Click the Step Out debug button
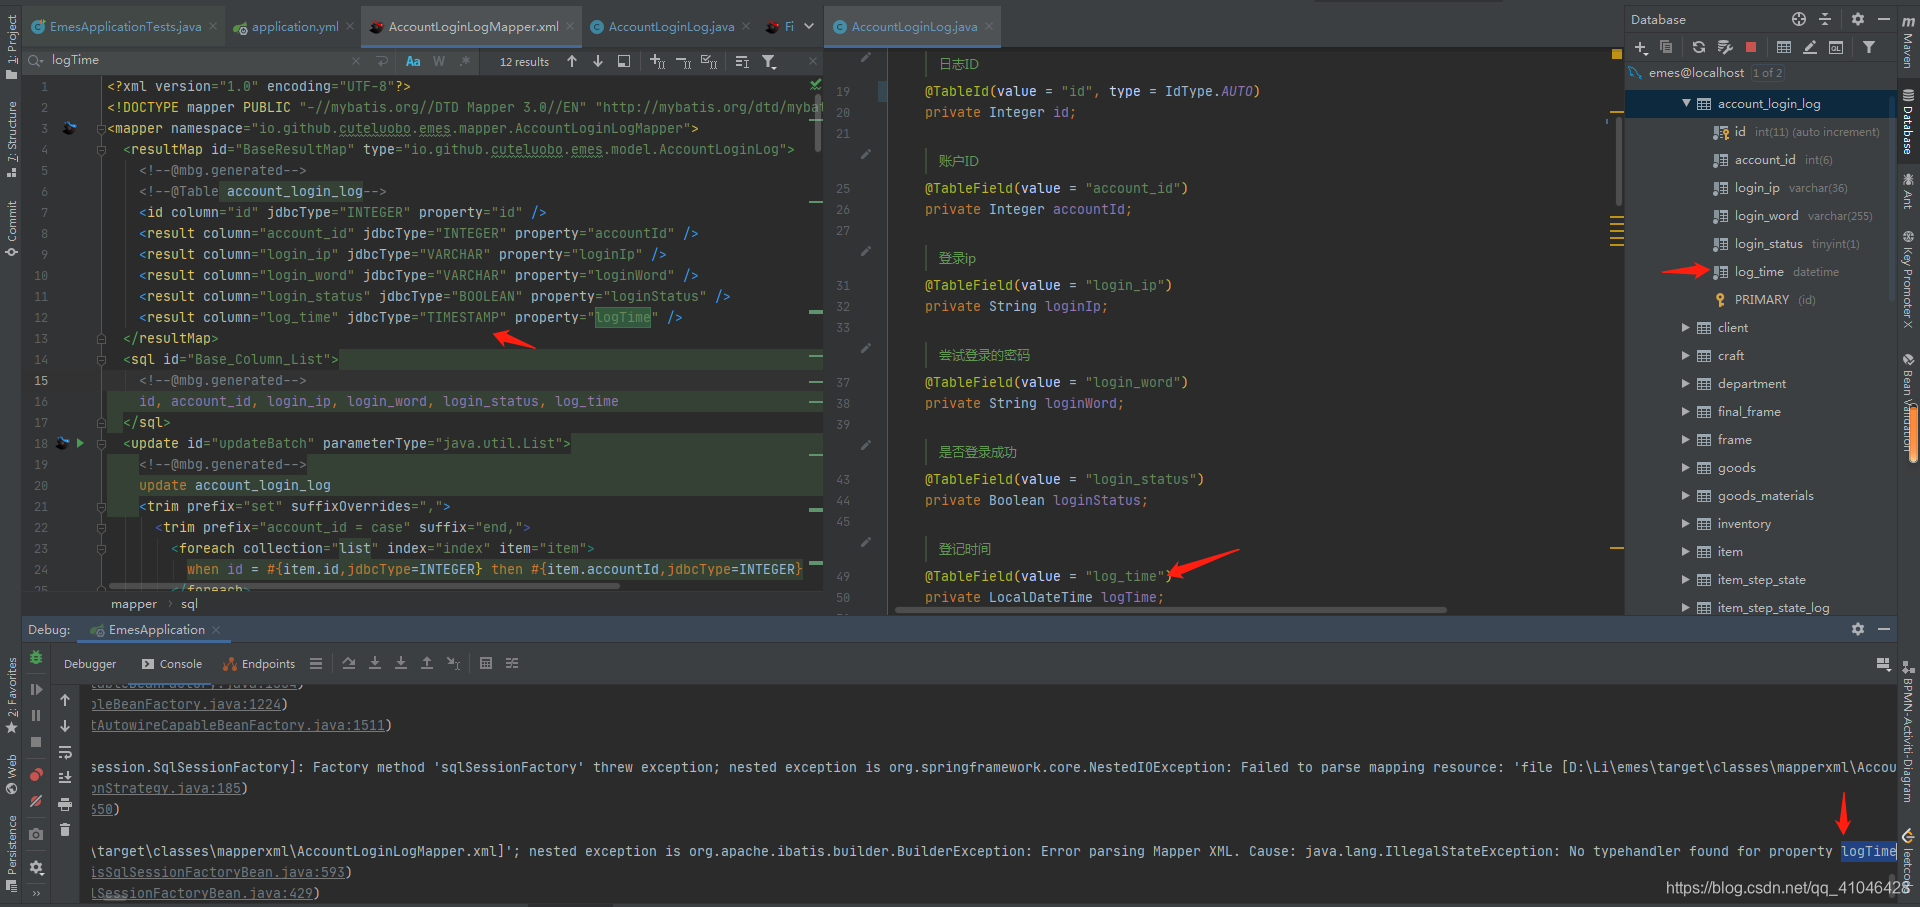1920x907 pixels. (x=427, y=663)
